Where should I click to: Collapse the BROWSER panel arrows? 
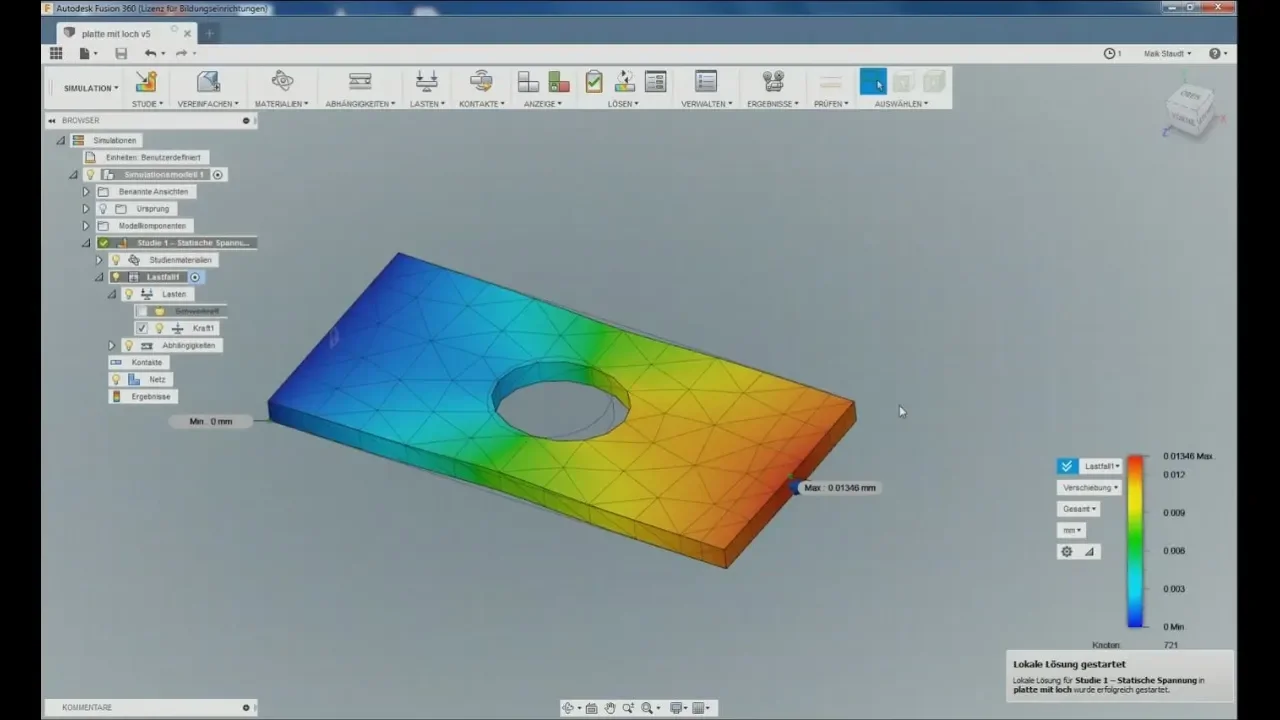[51, 121]
